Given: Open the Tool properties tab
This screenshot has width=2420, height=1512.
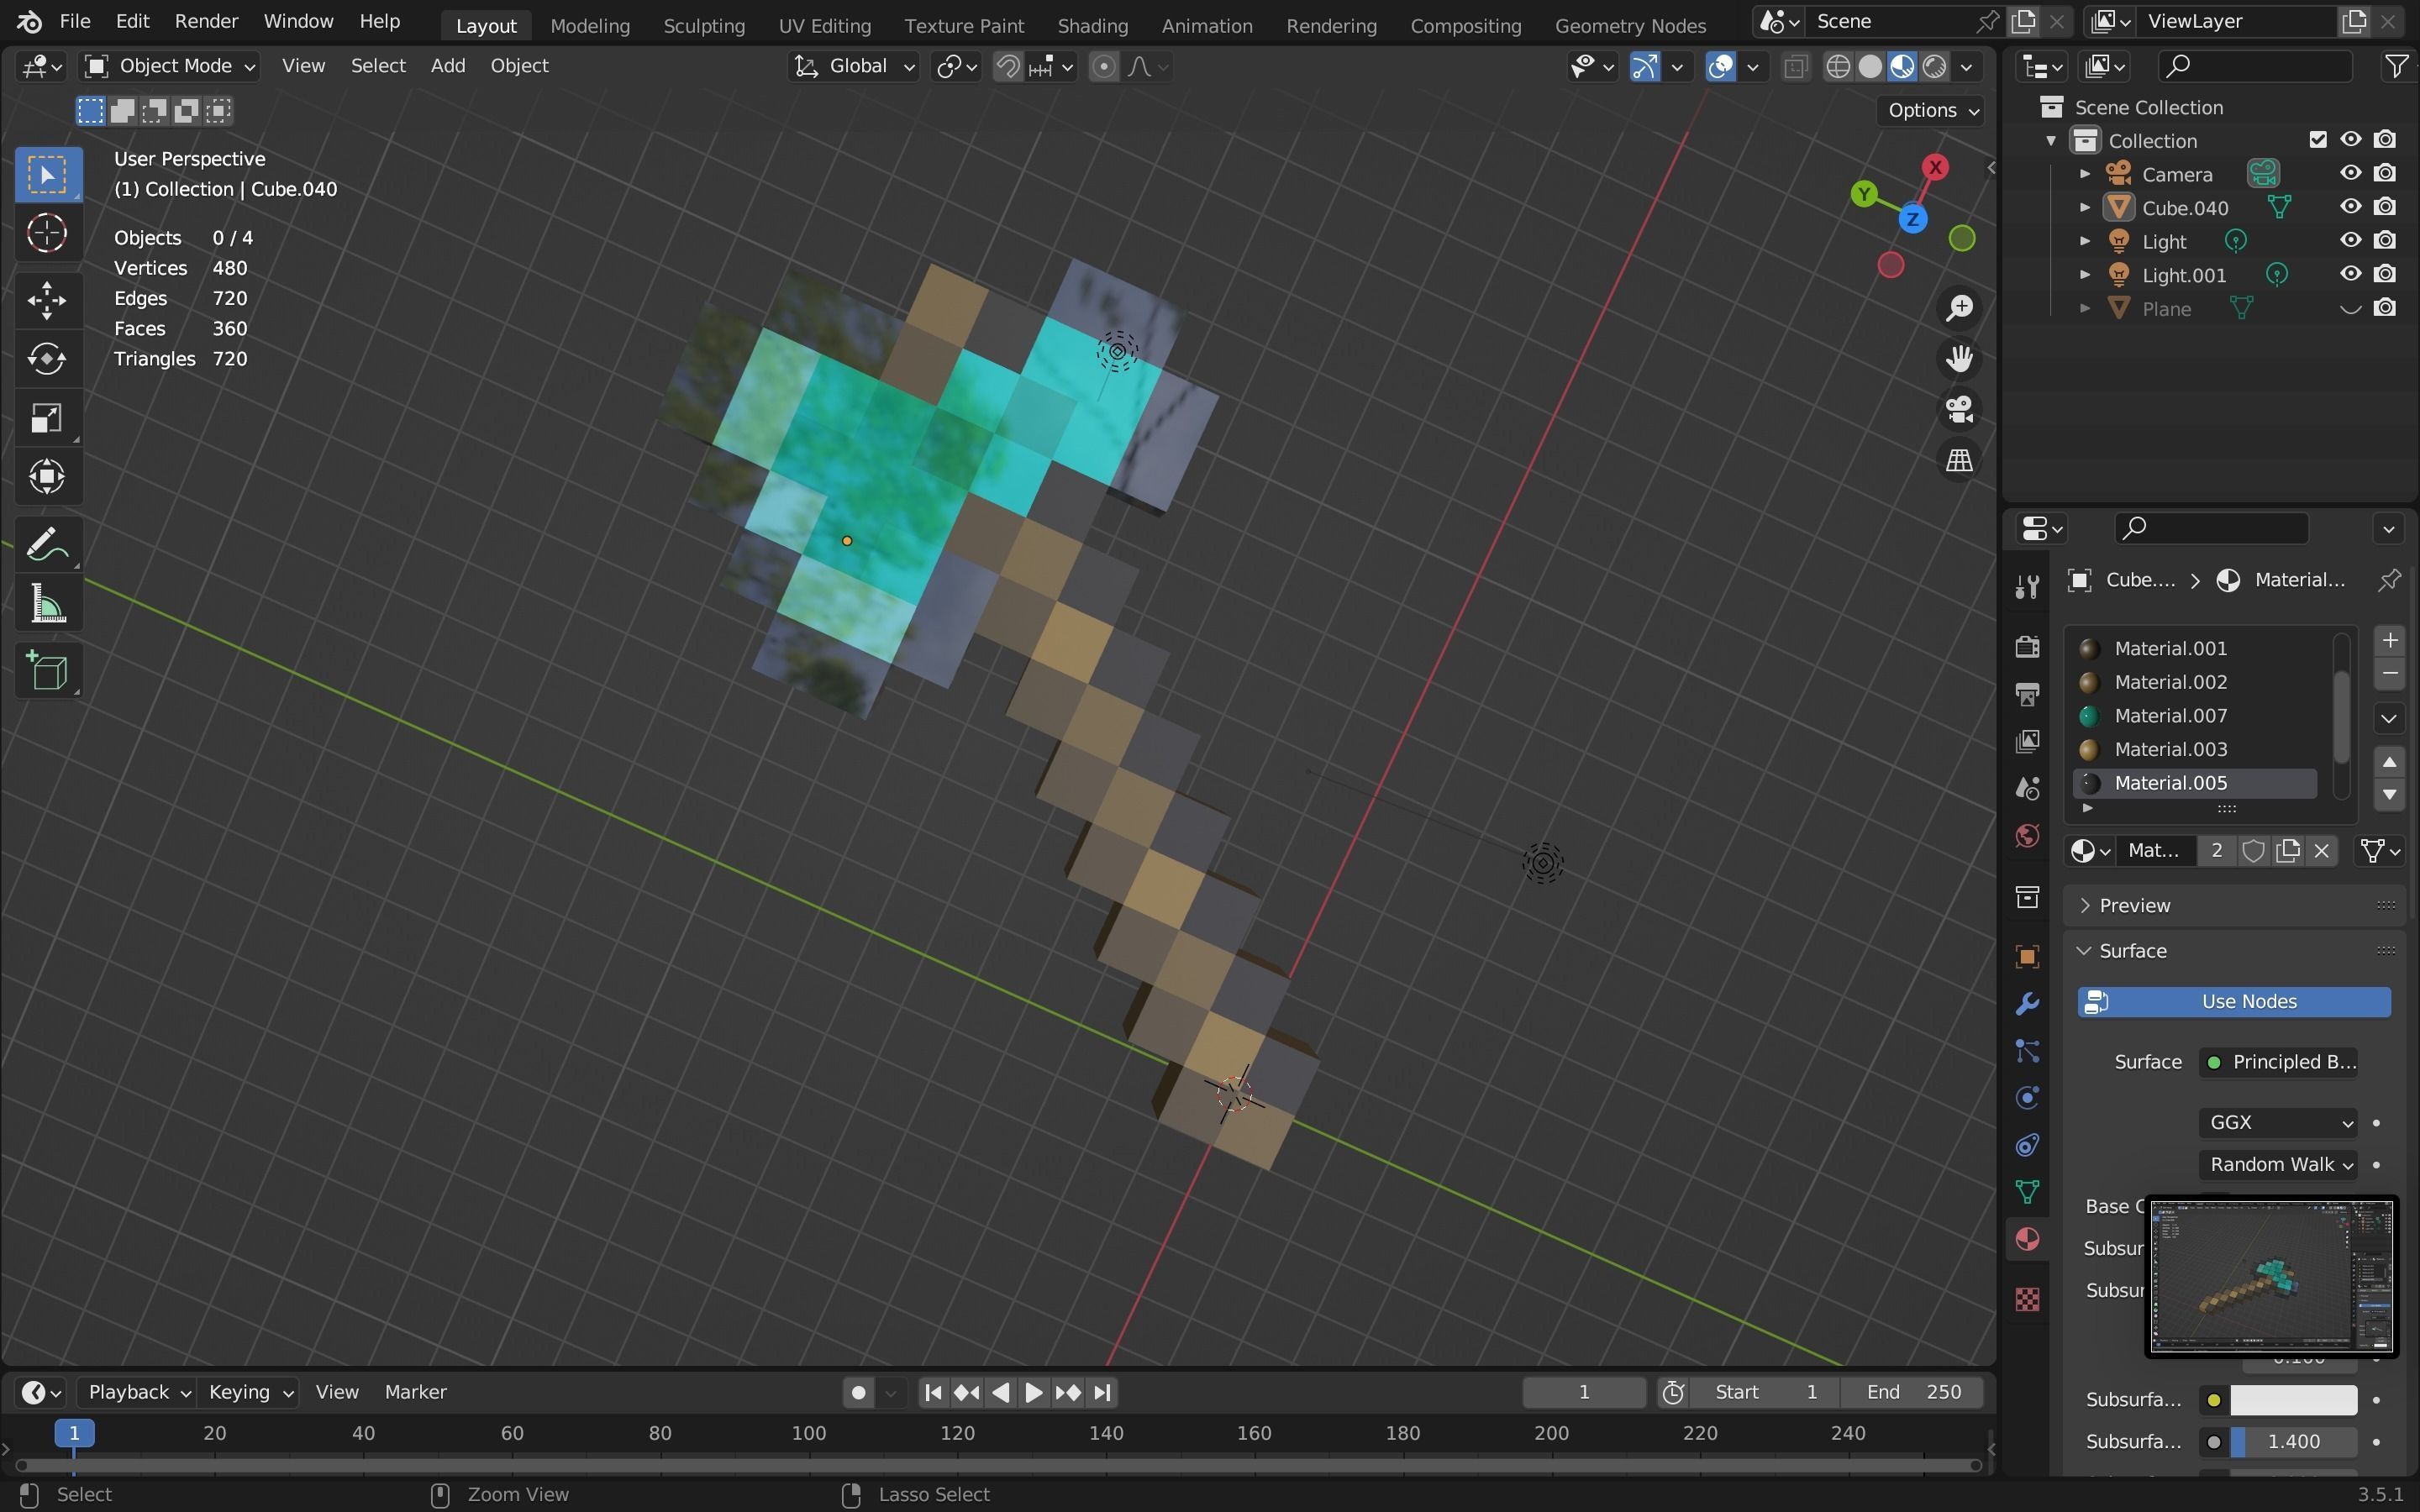Looking at the screenshot, I should click(2027, 587).
